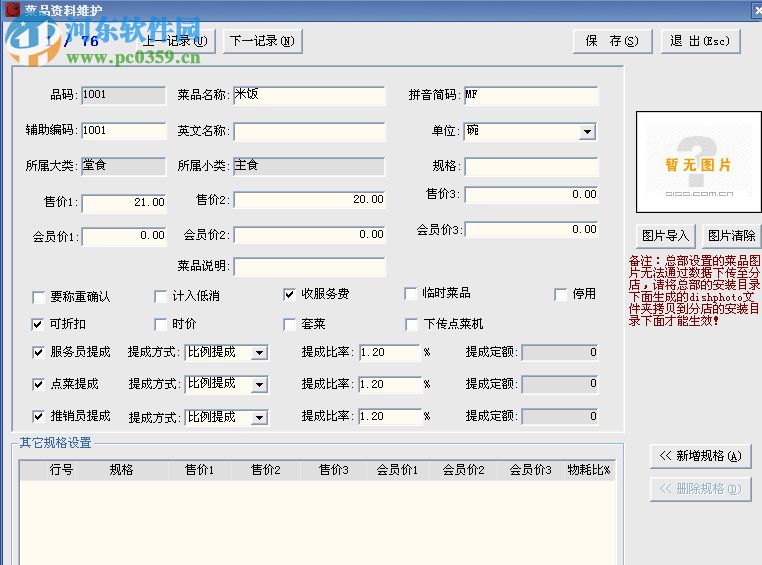762x565 pixels.
Task: Click the app icon in the title bar
Action: [13, 9]
